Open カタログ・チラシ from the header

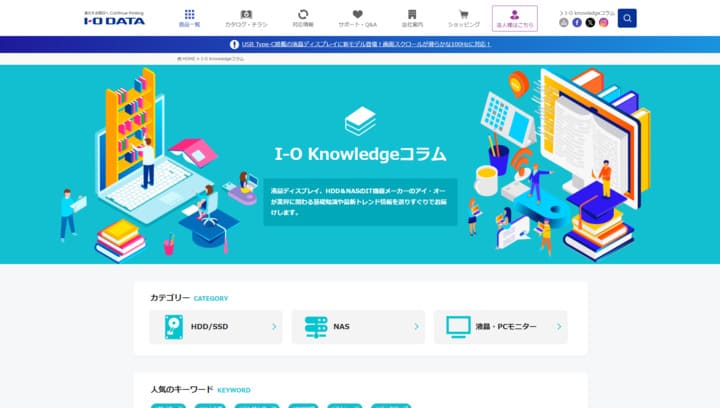pos(246,18)
